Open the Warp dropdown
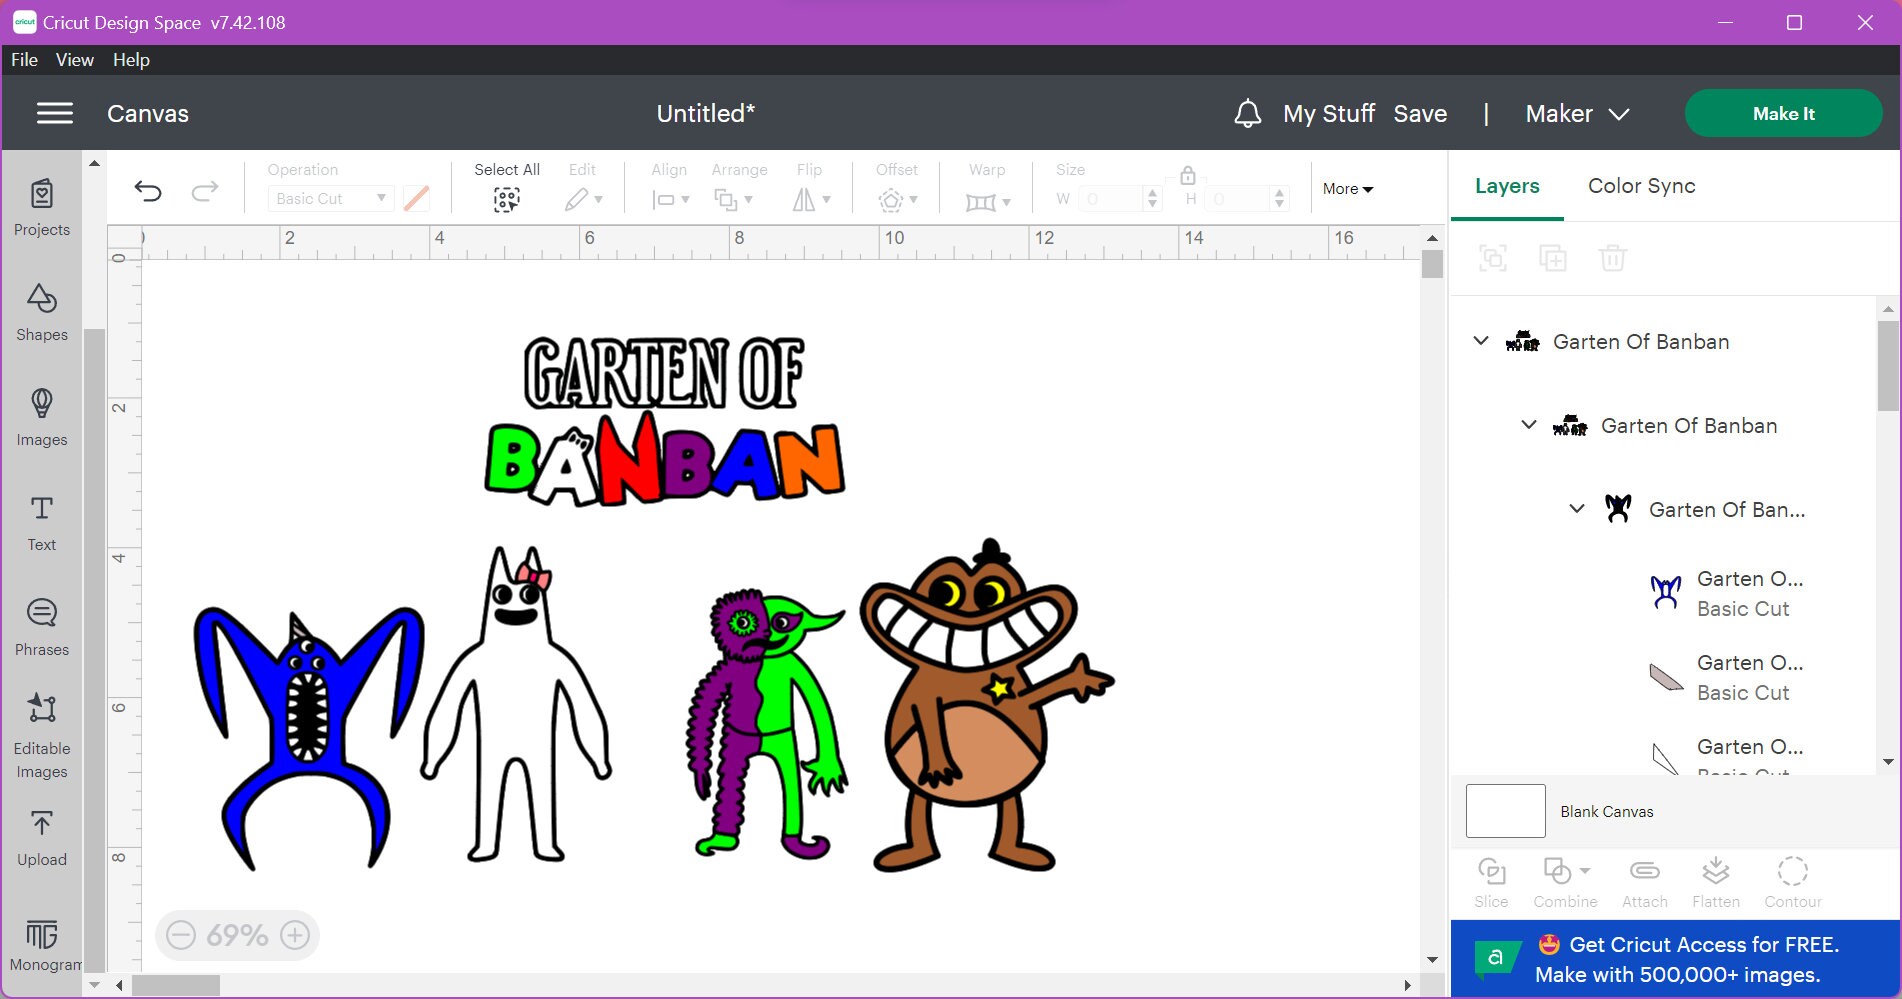This screenshot has height=999, width=1902. pyautogui.click(x=988, y=201)
